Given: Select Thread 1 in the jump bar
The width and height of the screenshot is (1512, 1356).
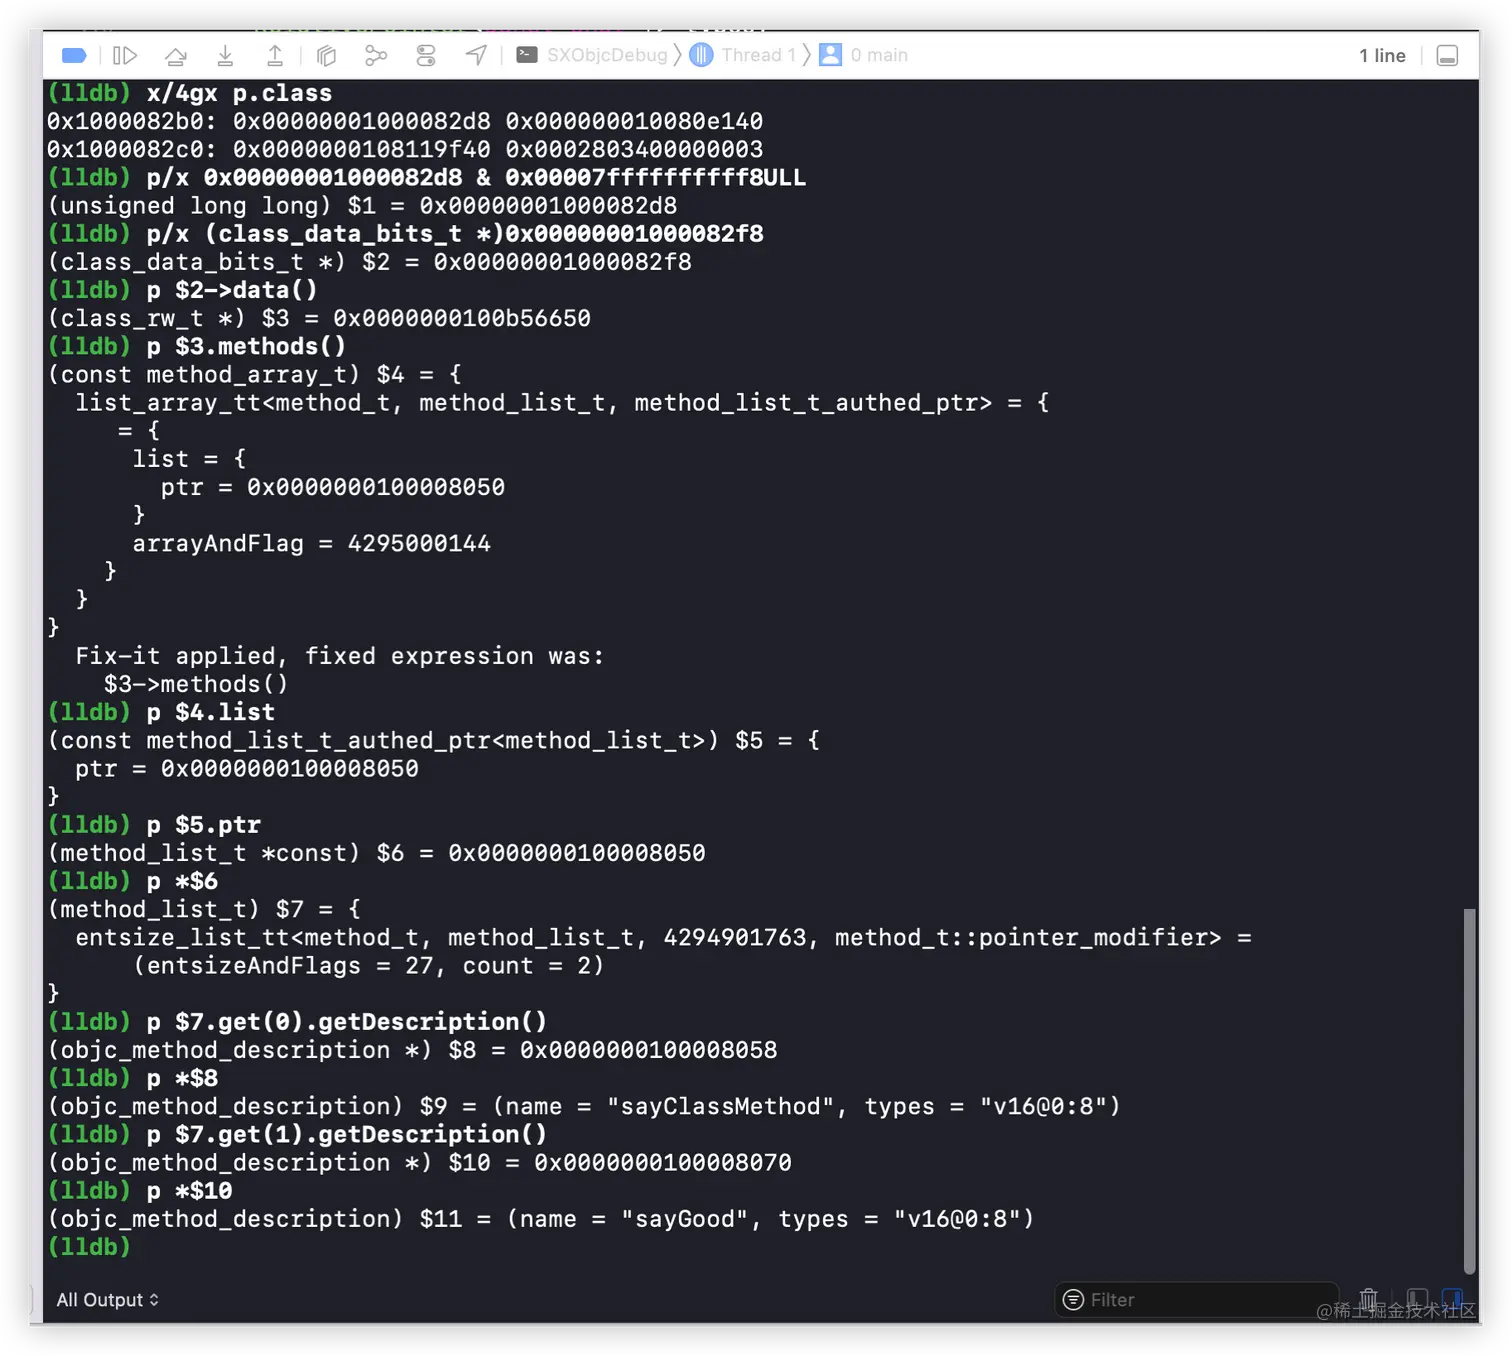Looking at the screenshot, I should tap(744, 55).
